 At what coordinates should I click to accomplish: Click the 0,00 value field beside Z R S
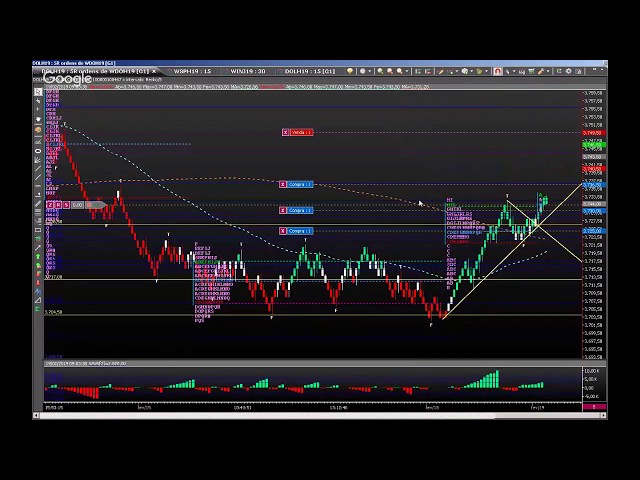pos(77,205)
